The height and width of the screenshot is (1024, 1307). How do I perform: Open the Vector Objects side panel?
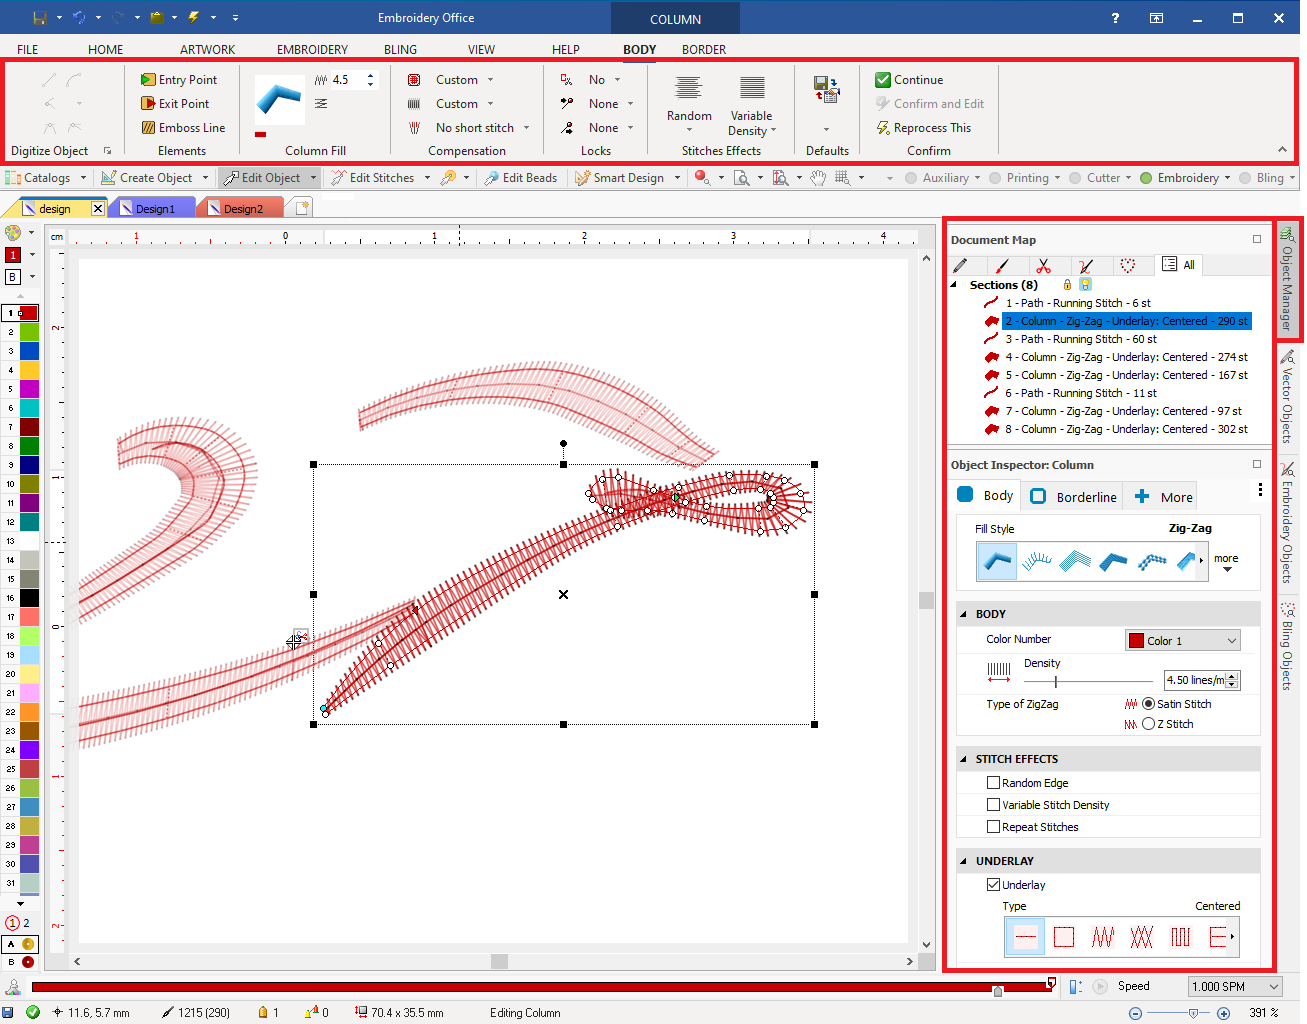(x=1287, y=397)
